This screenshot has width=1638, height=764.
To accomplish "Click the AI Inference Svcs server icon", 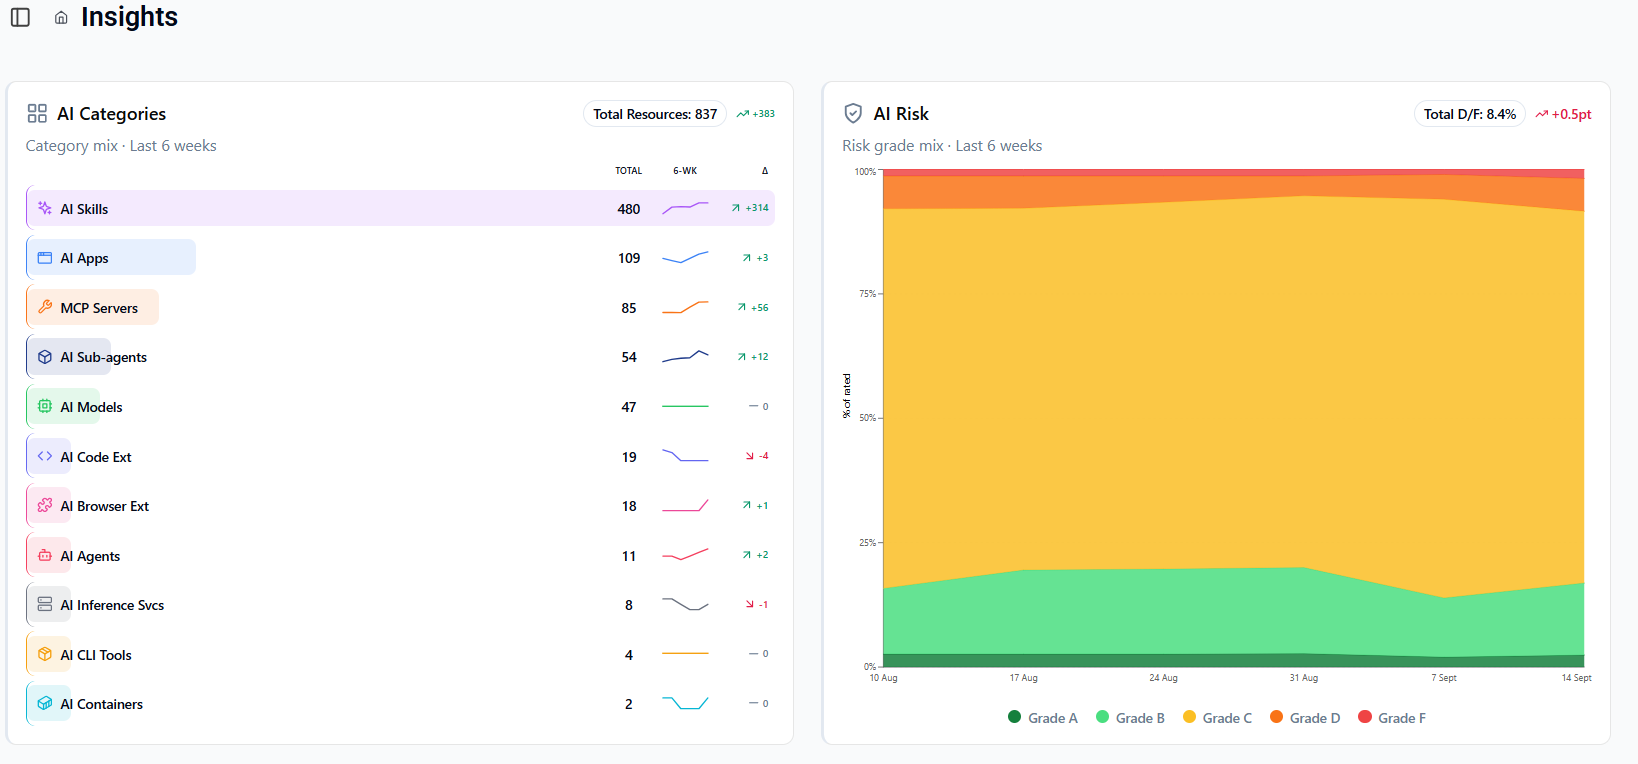I will pos(45,605).
